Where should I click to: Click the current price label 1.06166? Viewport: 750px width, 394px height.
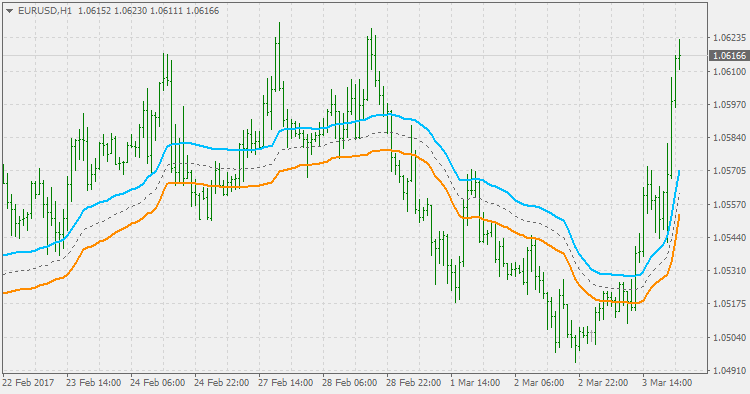point(729,56)
